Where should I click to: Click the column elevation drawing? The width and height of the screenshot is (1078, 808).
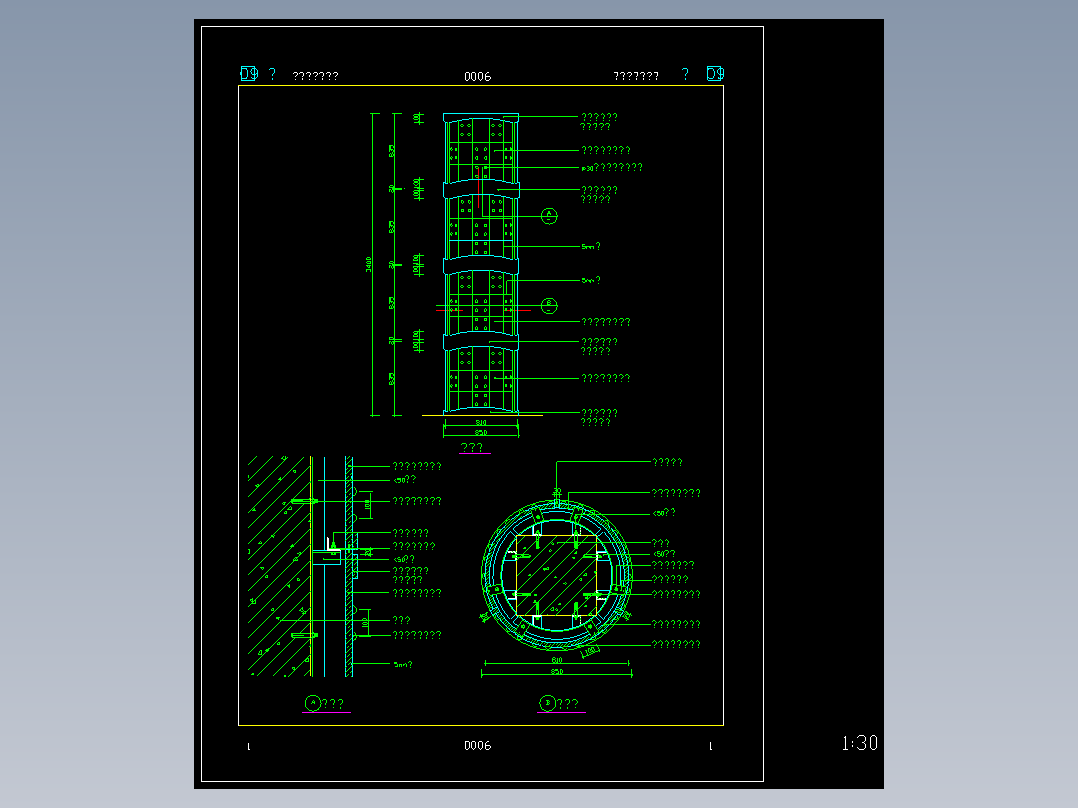tap(481, 264)
